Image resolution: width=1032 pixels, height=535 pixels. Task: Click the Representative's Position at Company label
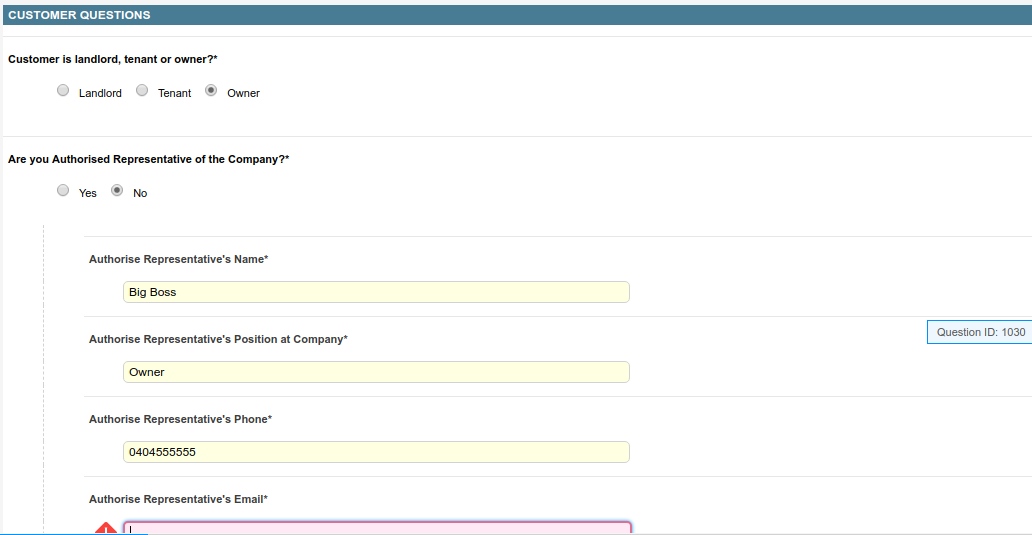pos(218,339)
